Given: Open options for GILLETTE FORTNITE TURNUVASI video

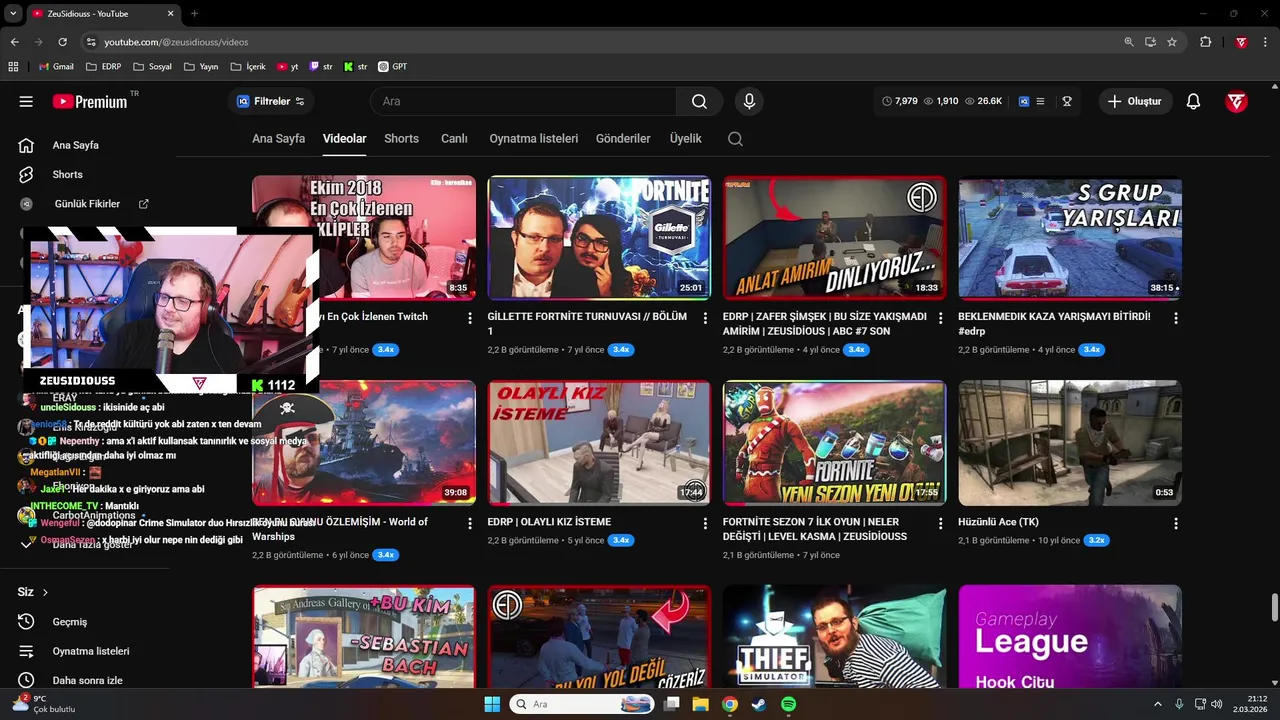Looking at the screenshot, I should (705, 318).
